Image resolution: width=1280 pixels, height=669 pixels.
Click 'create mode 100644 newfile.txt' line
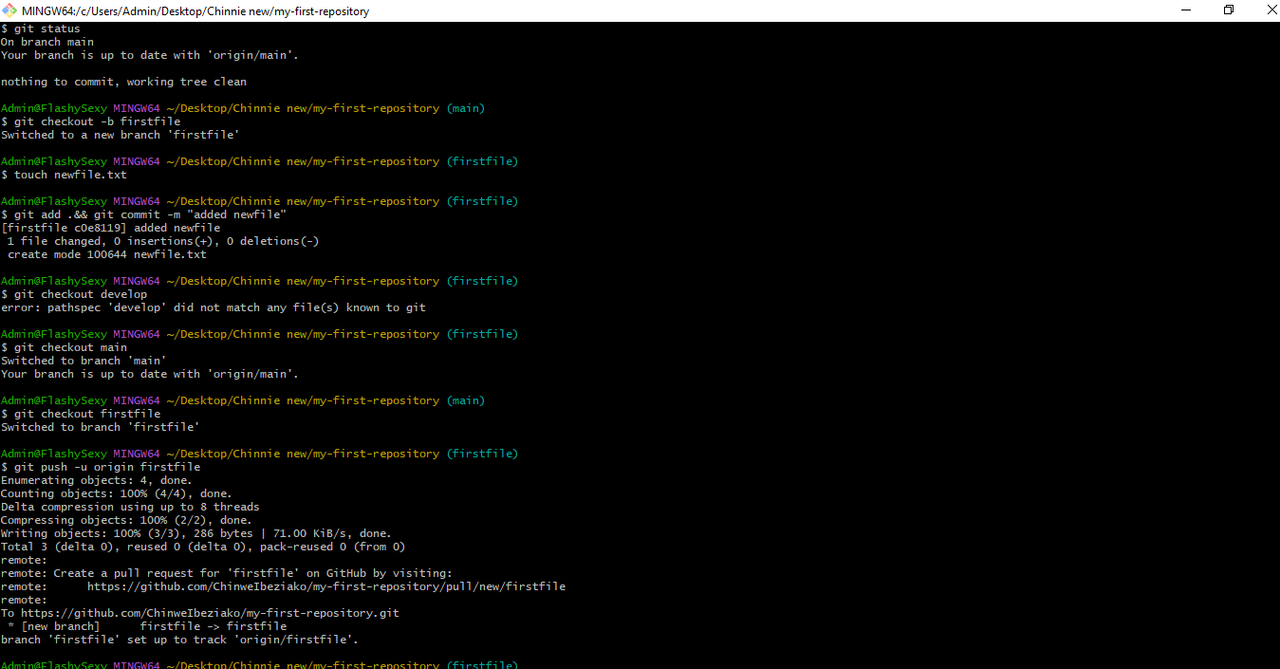[107, 254]
